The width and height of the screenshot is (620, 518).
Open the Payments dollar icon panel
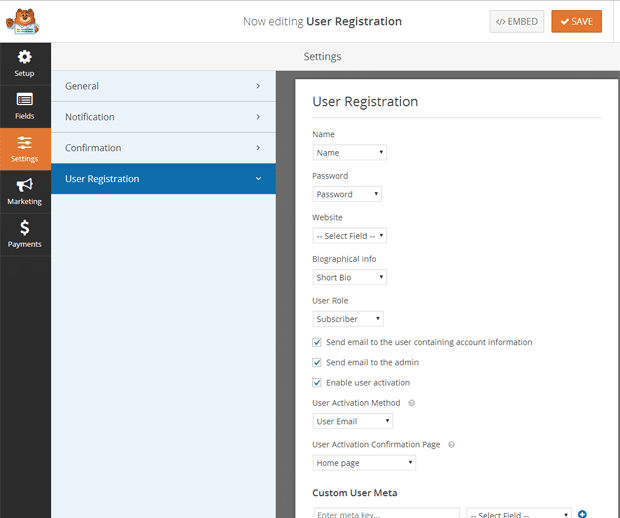click(x=25, y=234)
